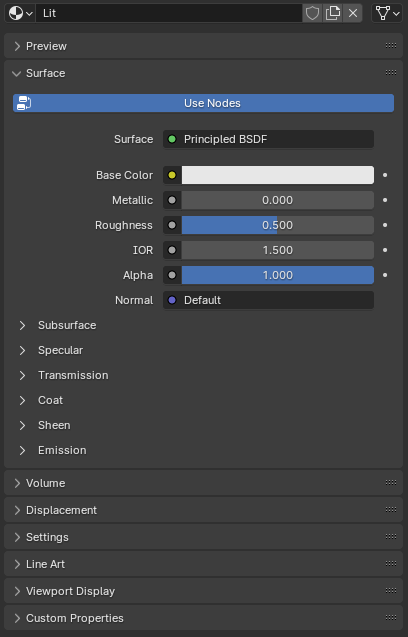408x637 pixels.
Task: Toggle the Use Nodes button
Action: pos(203,103)
